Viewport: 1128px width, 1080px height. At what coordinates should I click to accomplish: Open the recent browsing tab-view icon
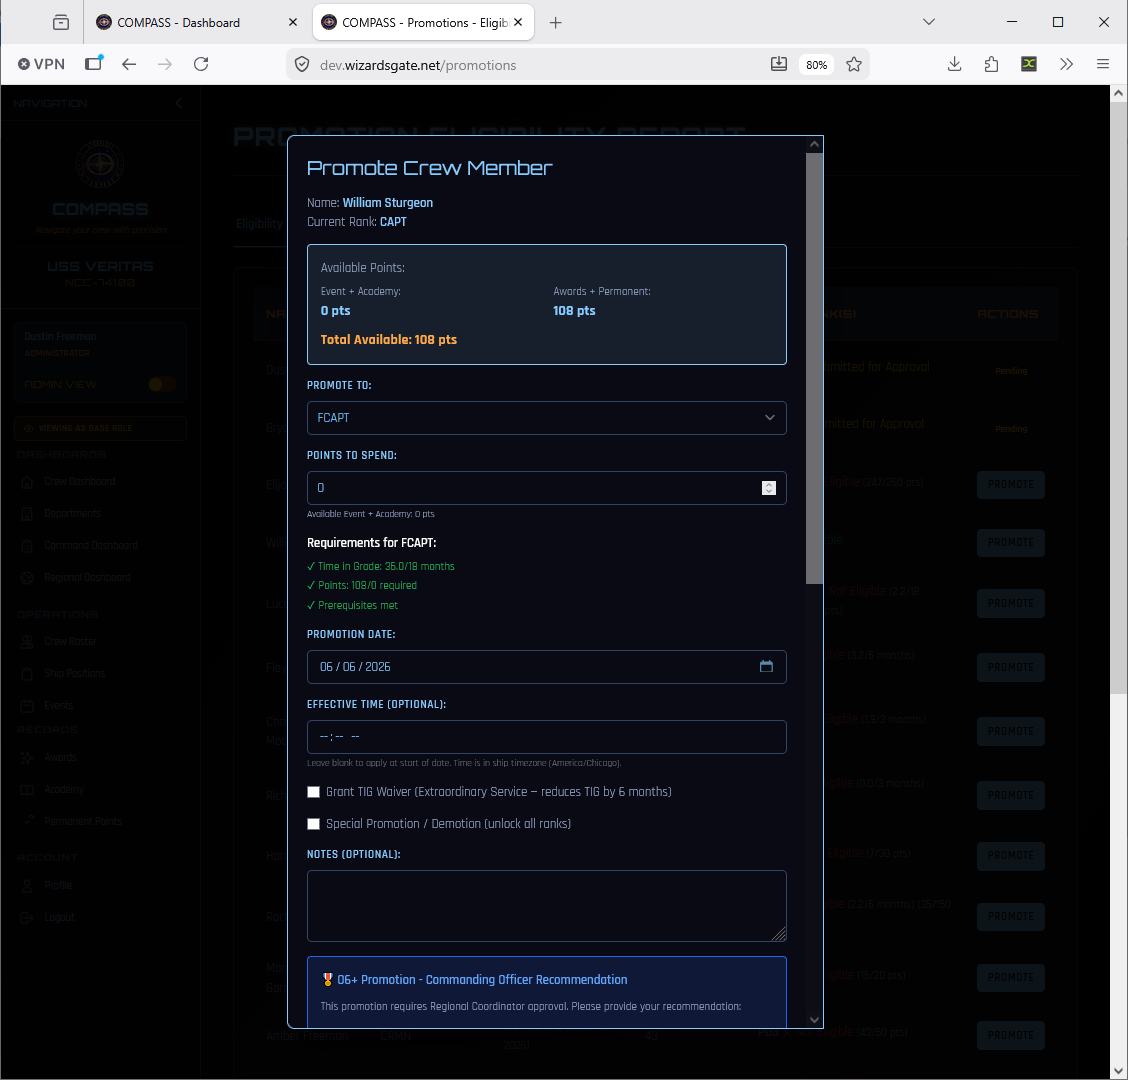(x=61, y=22)
